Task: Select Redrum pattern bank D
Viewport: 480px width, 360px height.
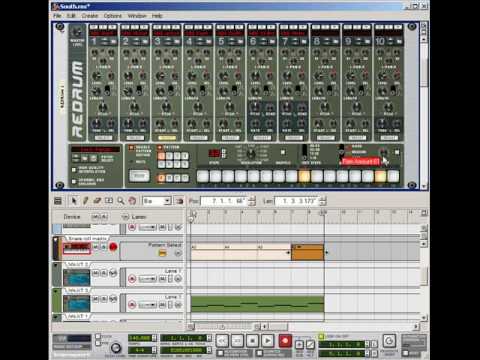Action: pyautogui.click(x=185, y=178)
